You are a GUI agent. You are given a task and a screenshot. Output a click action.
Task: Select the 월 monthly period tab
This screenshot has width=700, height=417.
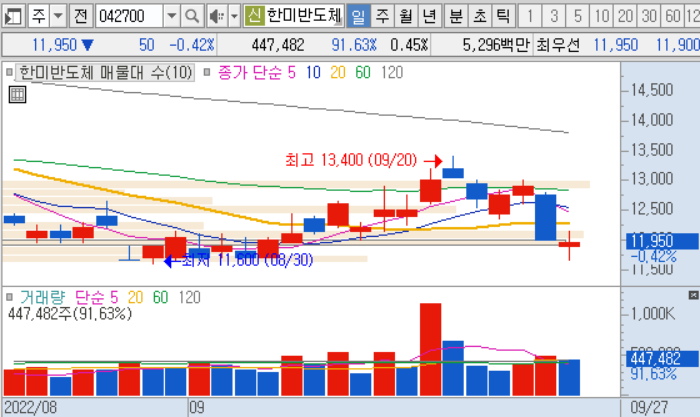pyautogui.click(x=406, y=17)
